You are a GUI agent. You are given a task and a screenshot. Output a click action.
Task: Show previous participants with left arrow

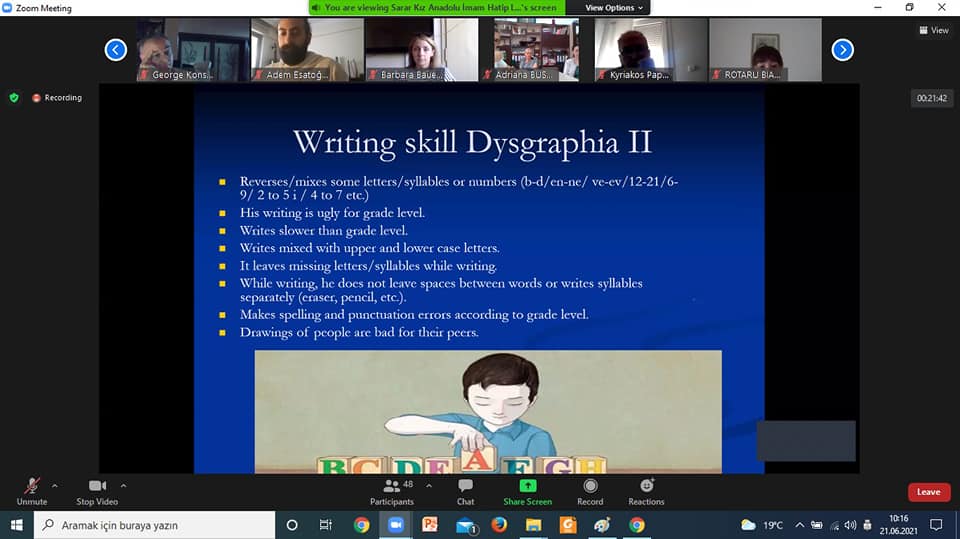tap(116, 49)
